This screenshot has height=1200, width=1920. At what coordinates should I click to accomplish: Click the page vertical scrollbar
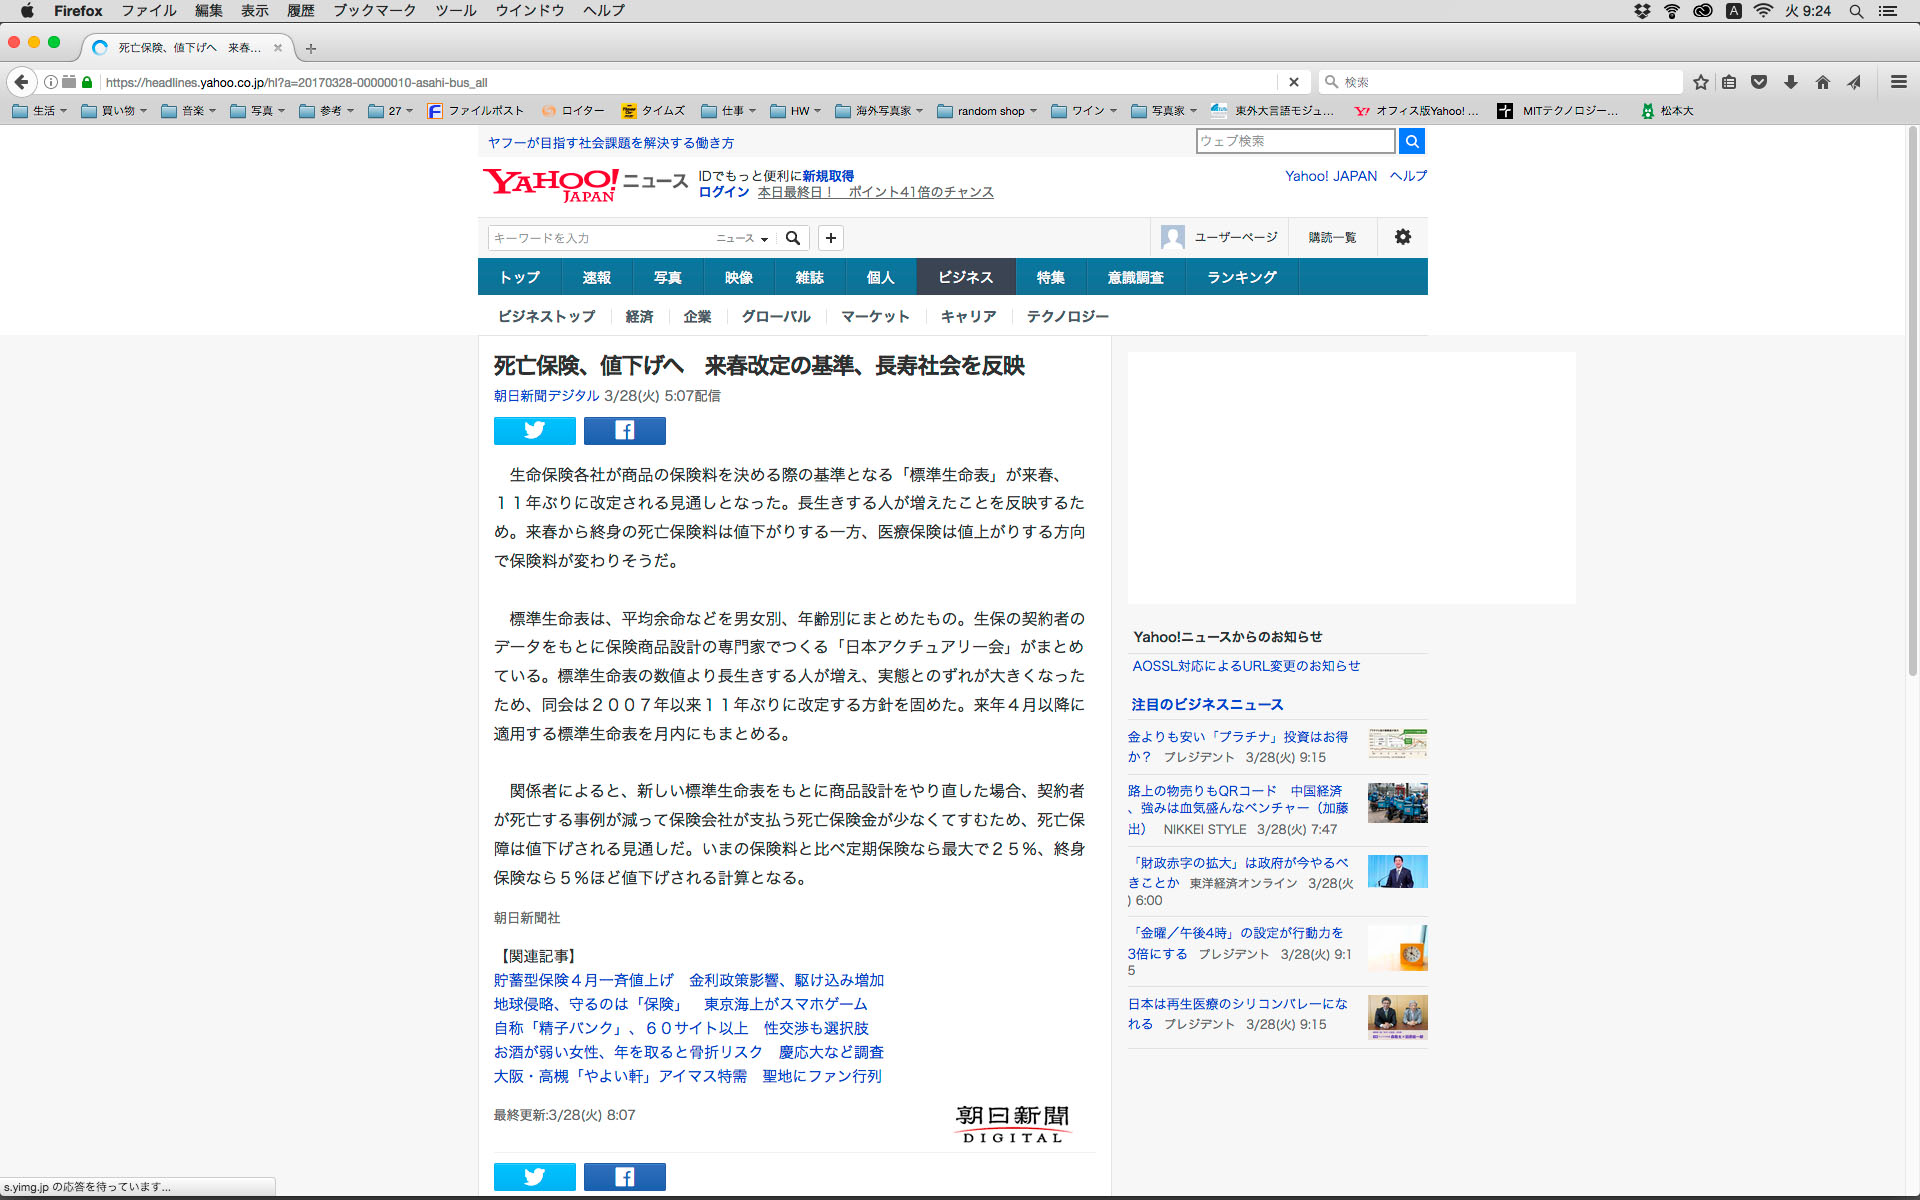pyautogui.click(x=1912, y=400)
